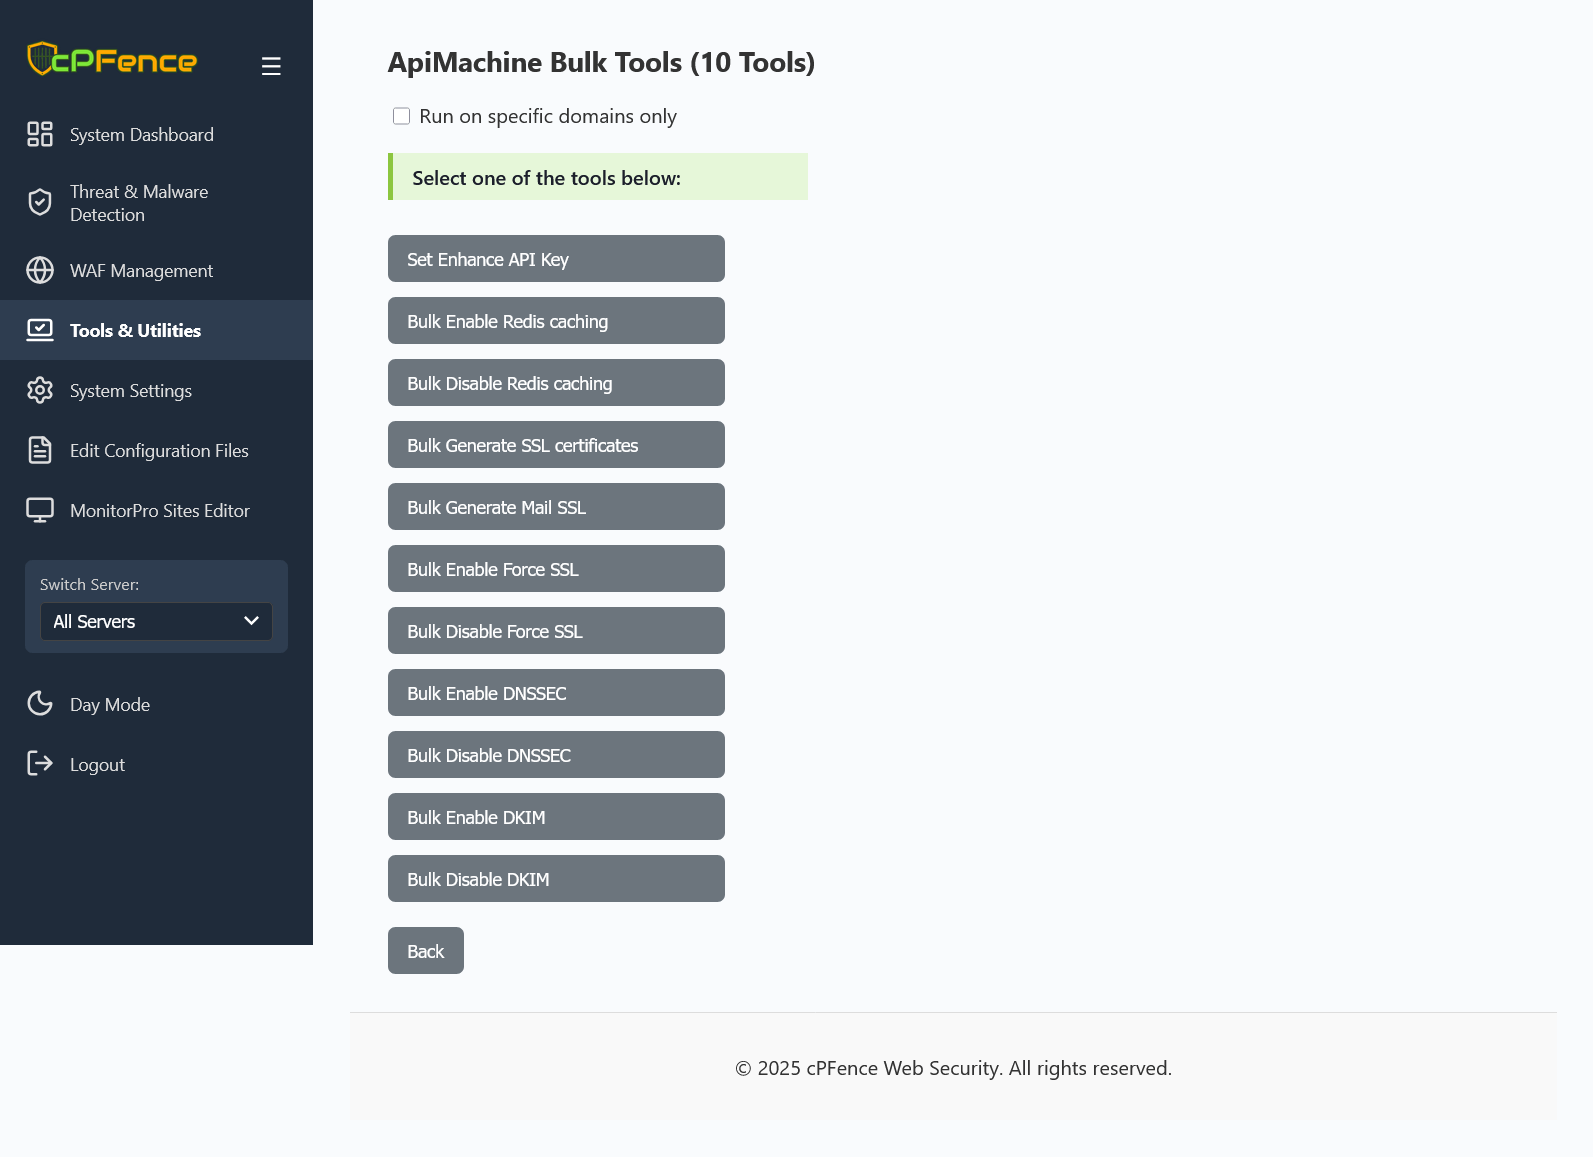
Task: Click the cPFence copyright footer text
Action: tap(953, 1068)
